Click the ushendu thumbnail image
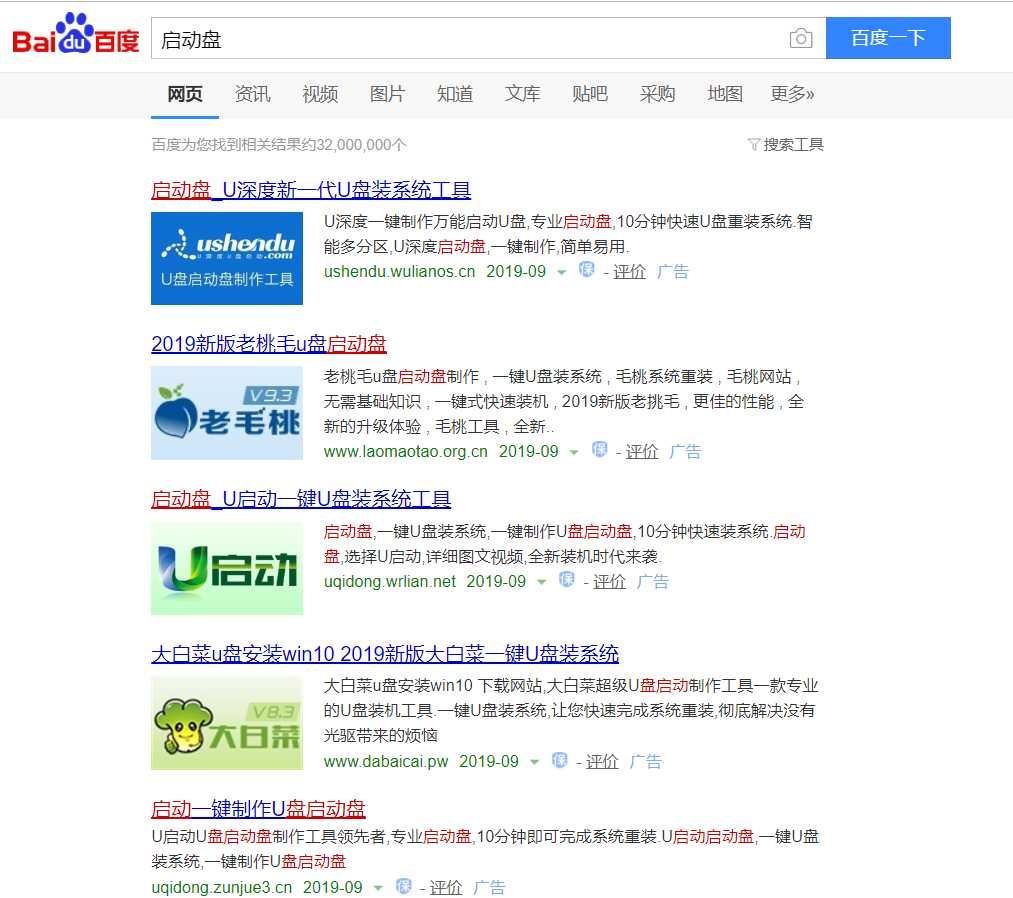 227,258
